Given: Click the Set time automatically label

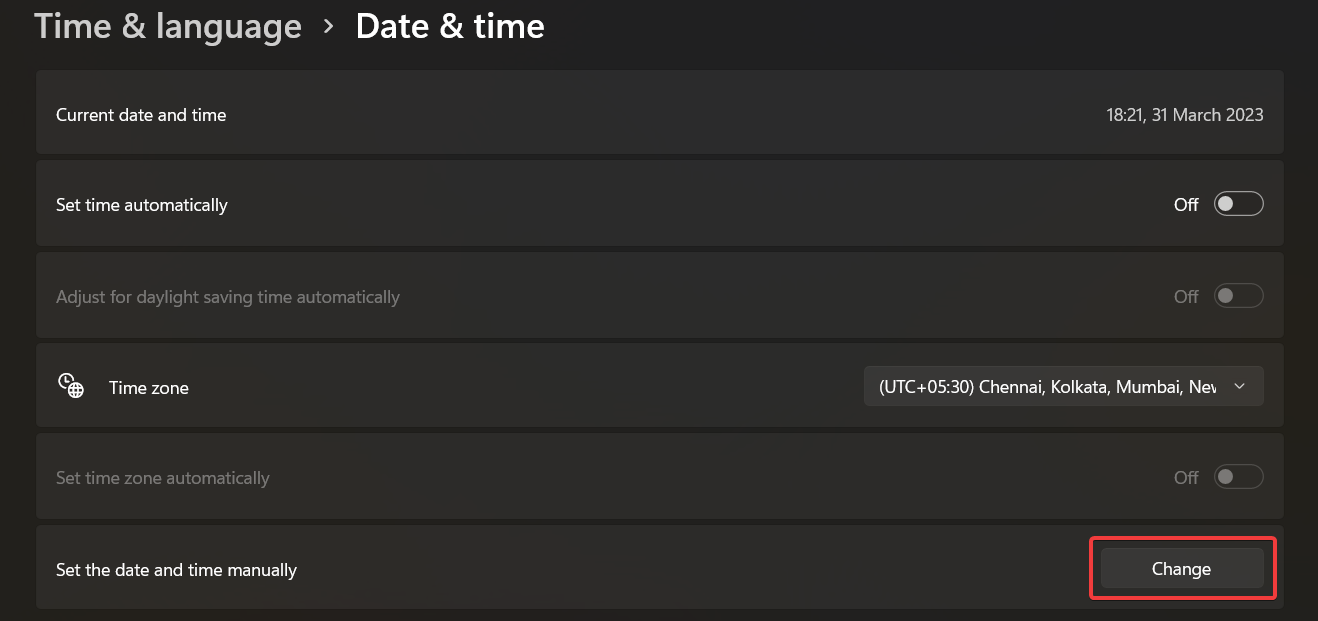Looking at the screenshot, I should click(x=142, y=205).
